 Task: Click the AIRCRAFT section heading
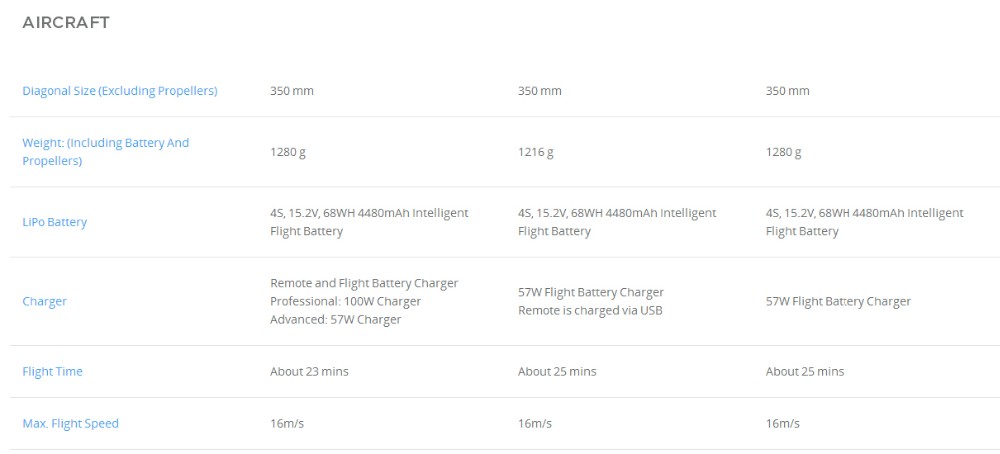coord(66,22)
